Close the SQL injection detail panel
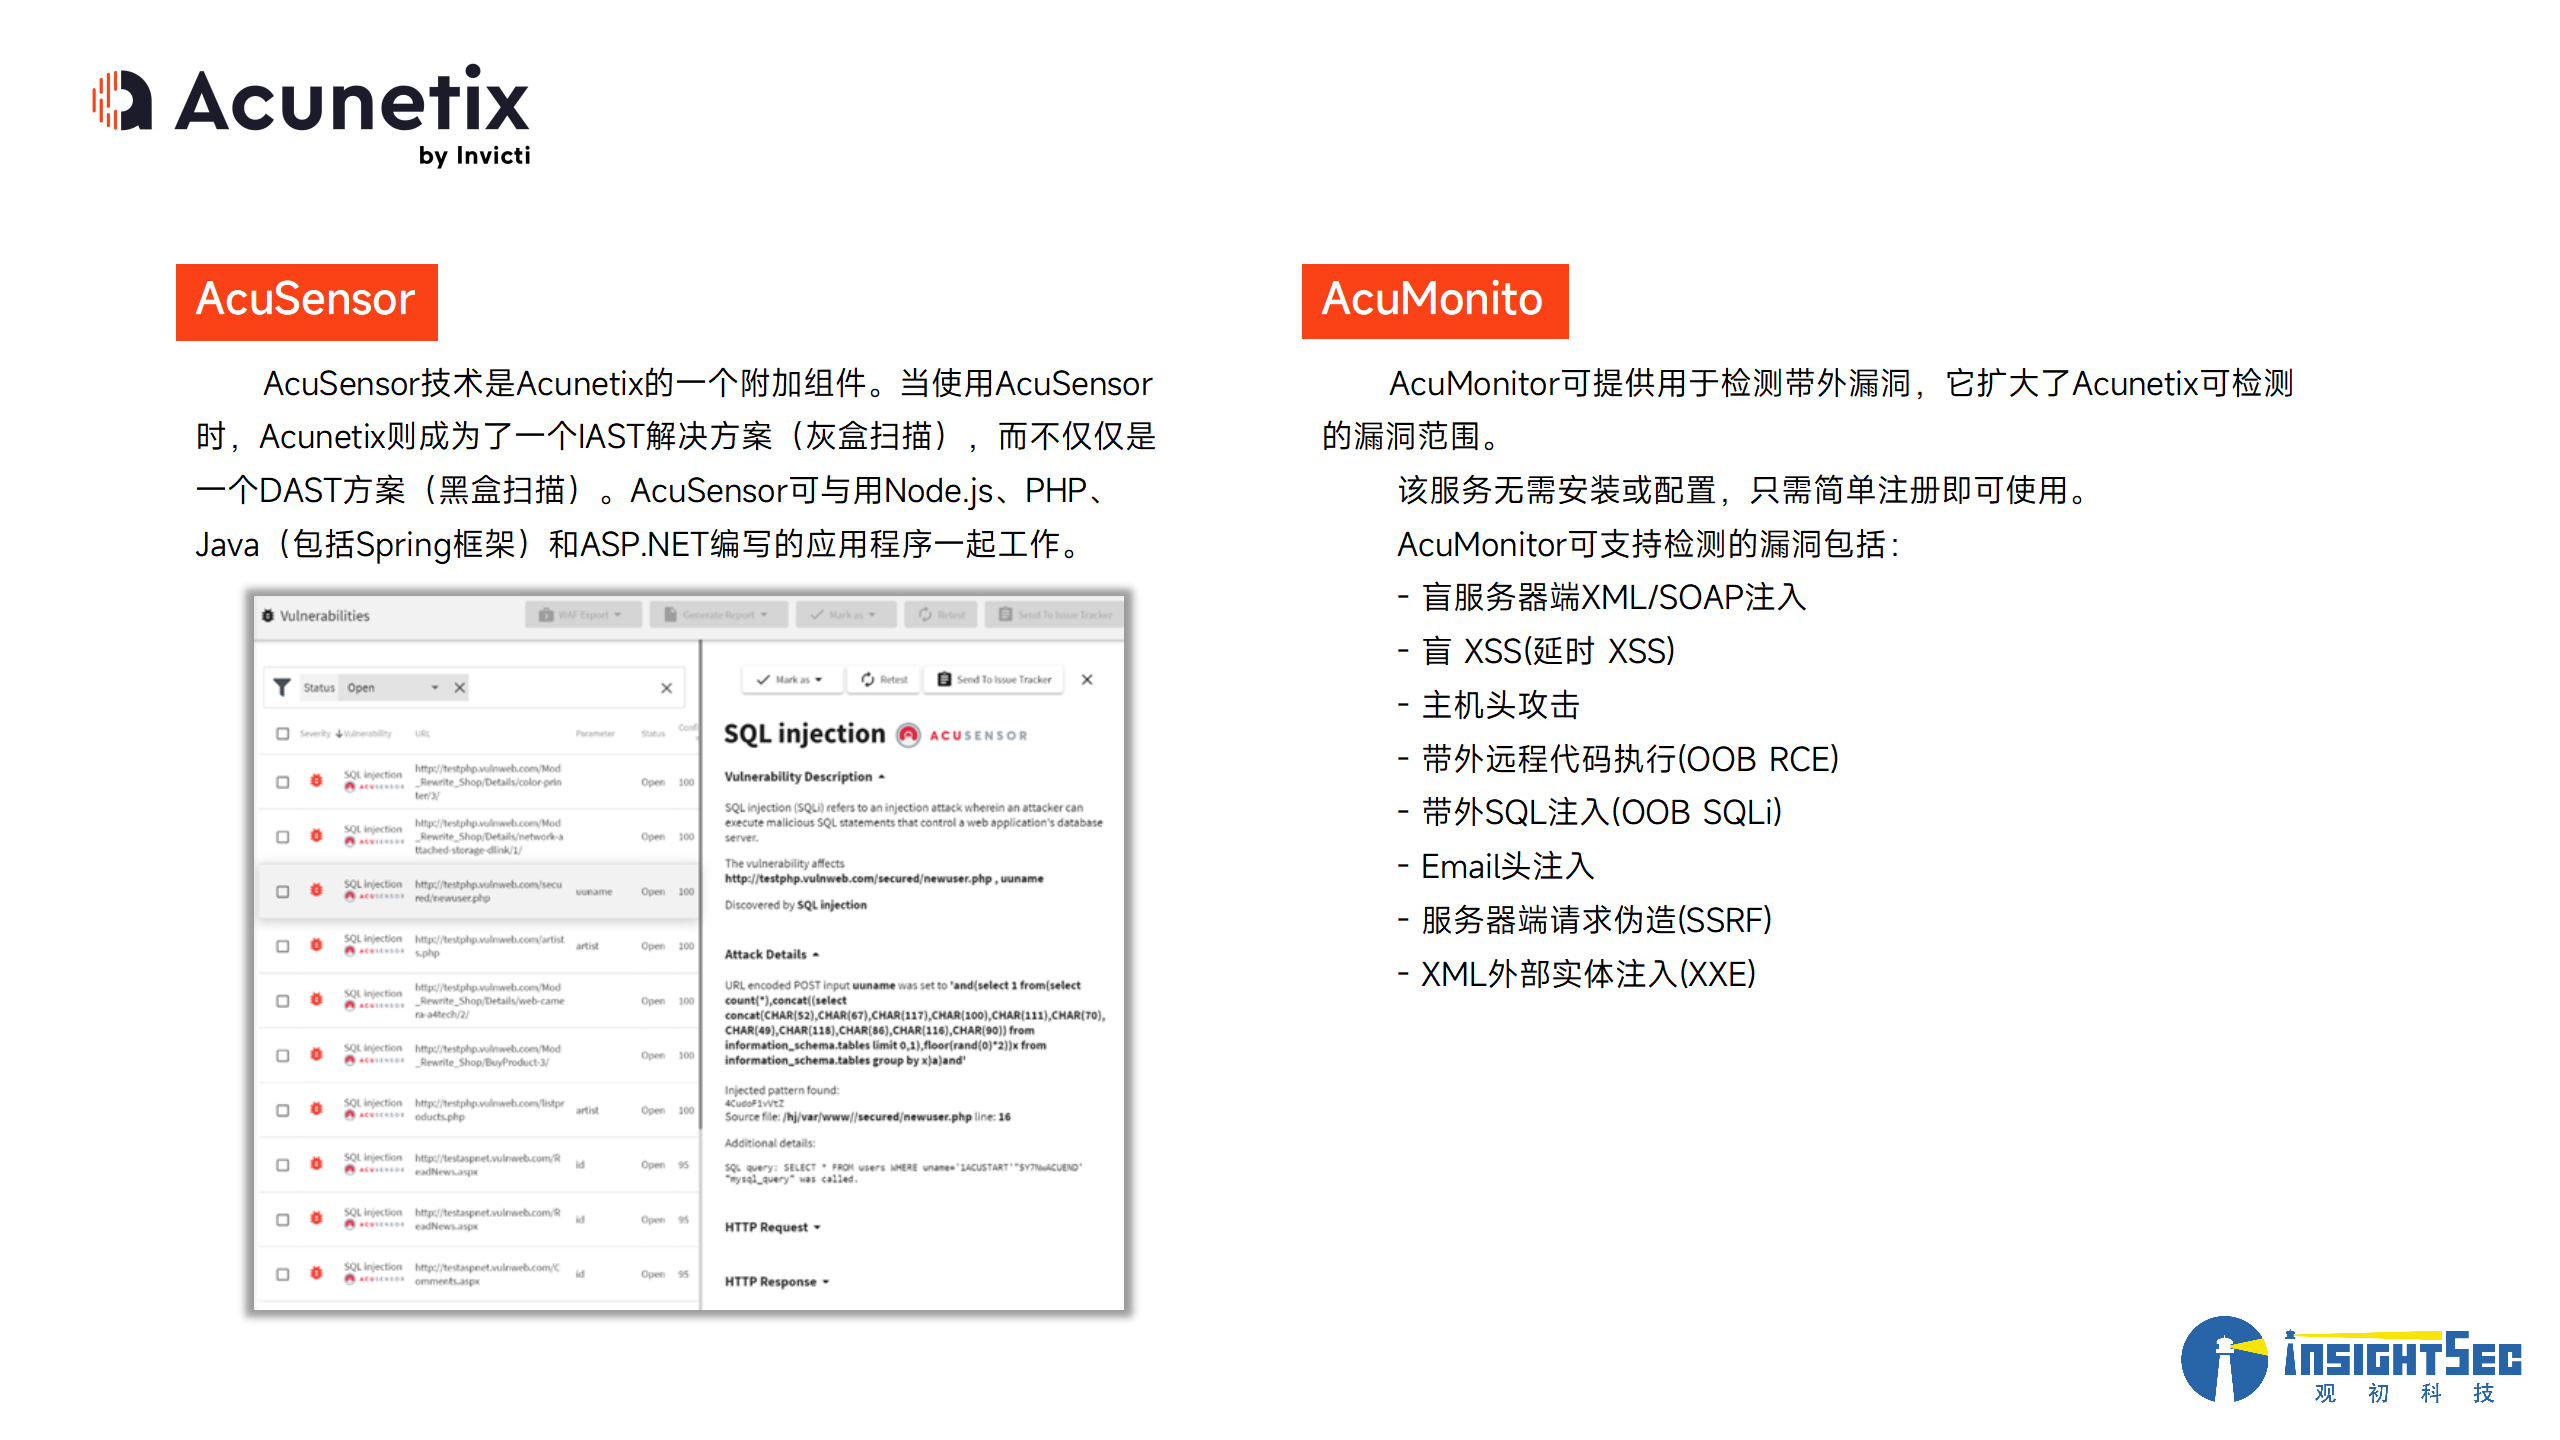Viewport: 2560px width, 1440px height. [1087, 680]
